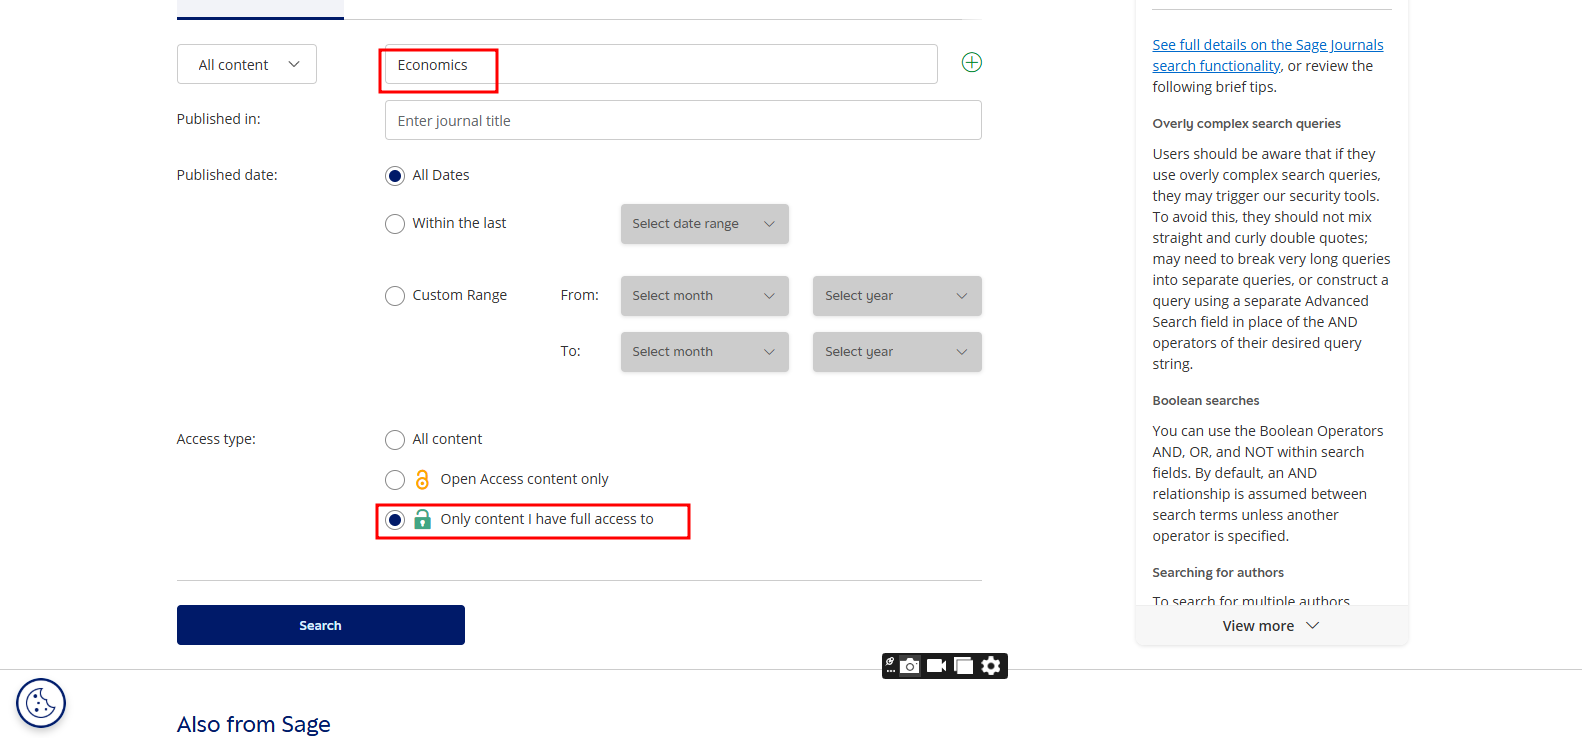This screenshot has height=738, width=1582.
Task: Select the Within the last radio button
Action: pos(395,224)
